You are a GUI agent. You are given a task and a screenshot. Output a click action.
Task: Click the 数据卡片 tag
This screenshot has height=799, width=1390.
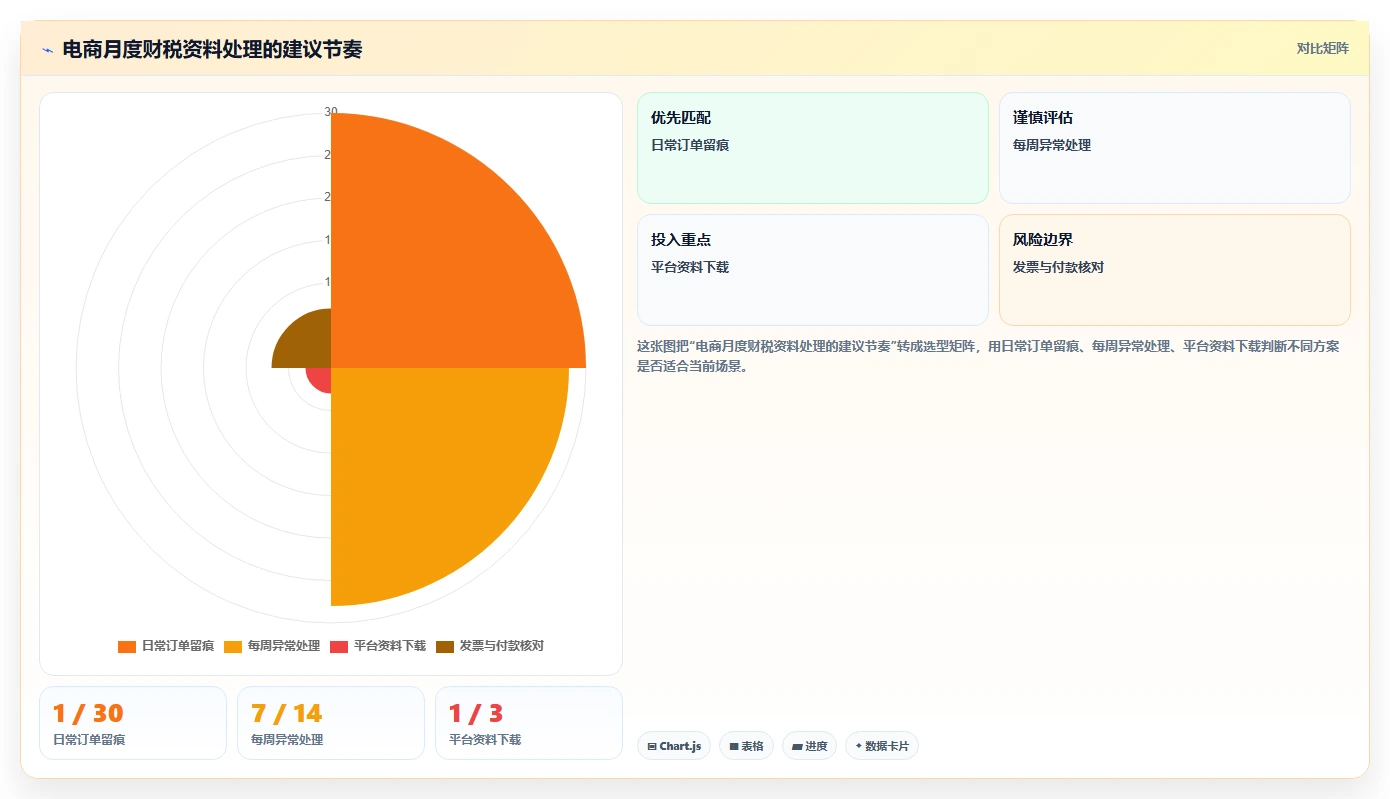click(x=882, y=746)
